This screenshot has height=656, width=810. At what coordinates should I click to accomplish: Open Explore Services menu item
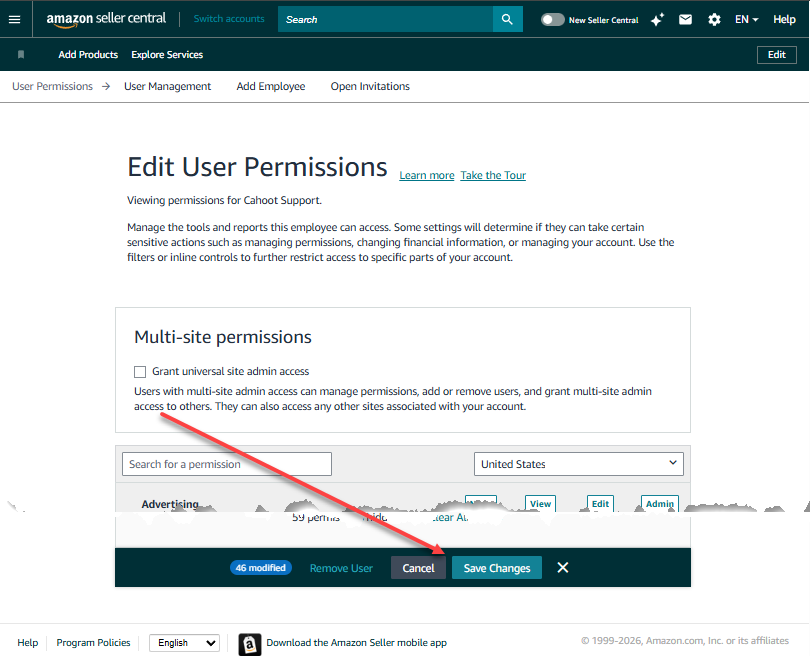pos(167,54)
